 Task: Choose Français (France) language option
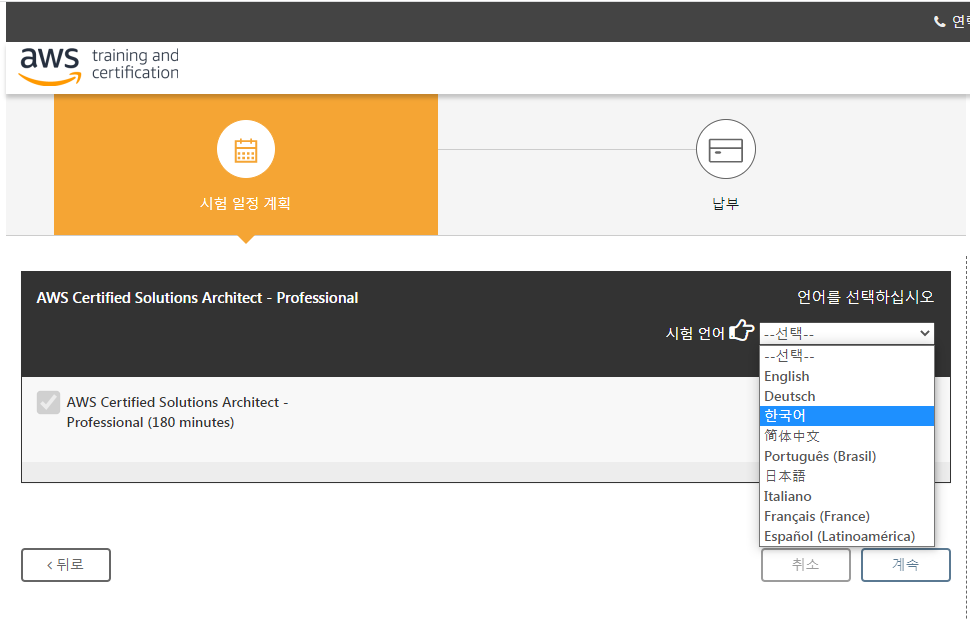(x=846, y=516)
